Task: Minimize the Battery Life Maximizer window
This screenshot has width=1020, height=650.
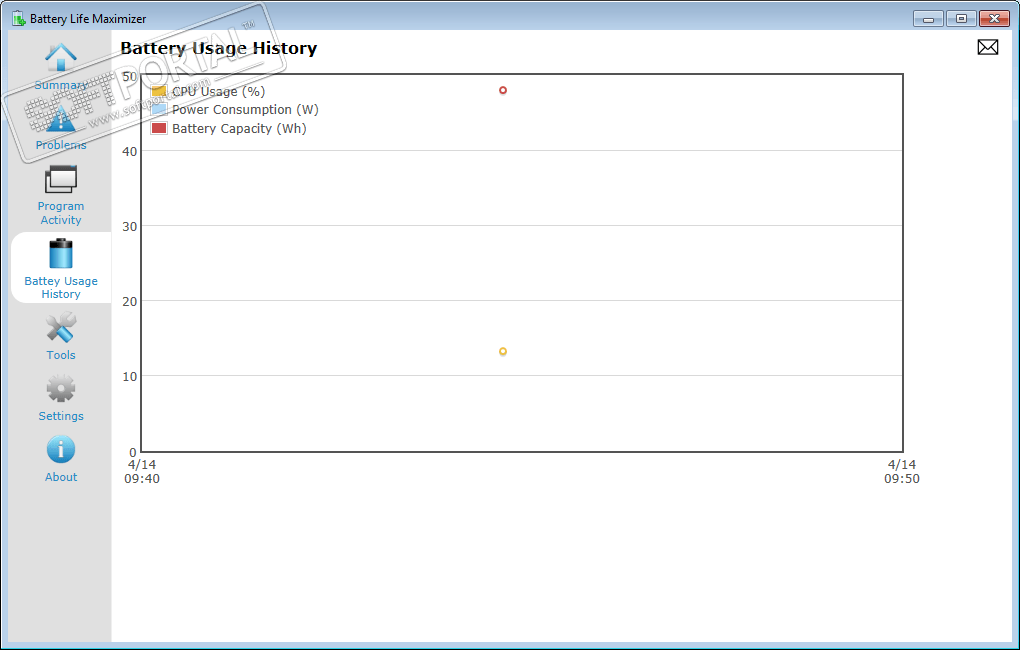Action: pos(928,19)
